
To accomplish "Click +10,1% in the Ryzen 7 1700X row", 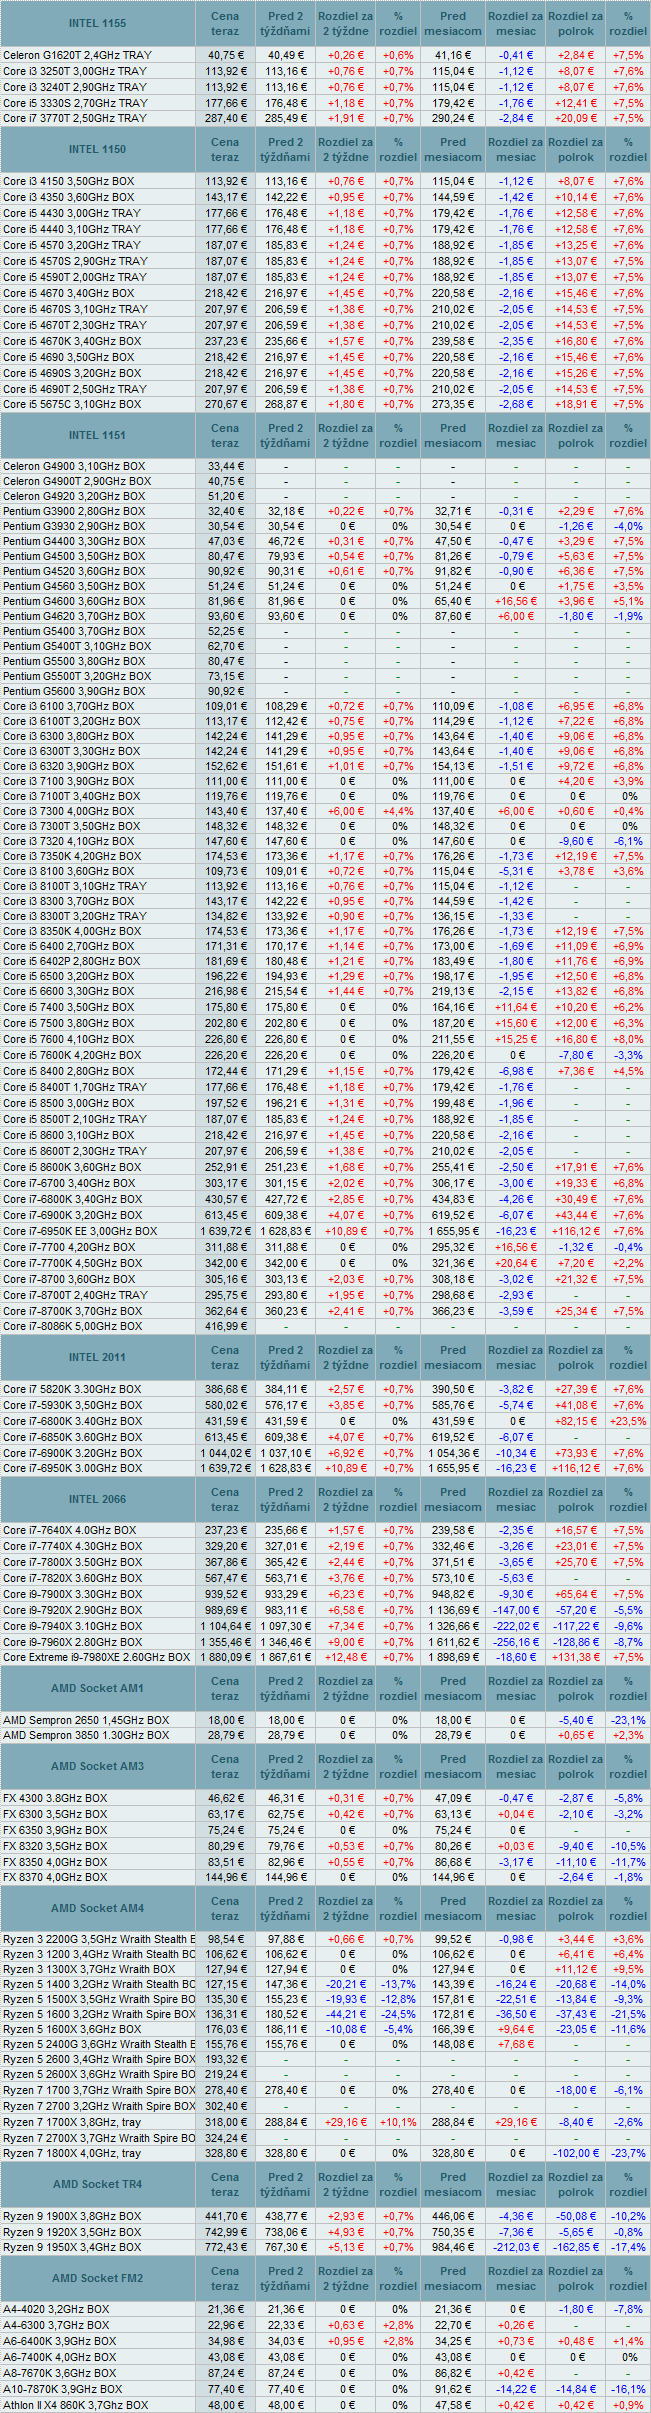I will [398, 2121].
